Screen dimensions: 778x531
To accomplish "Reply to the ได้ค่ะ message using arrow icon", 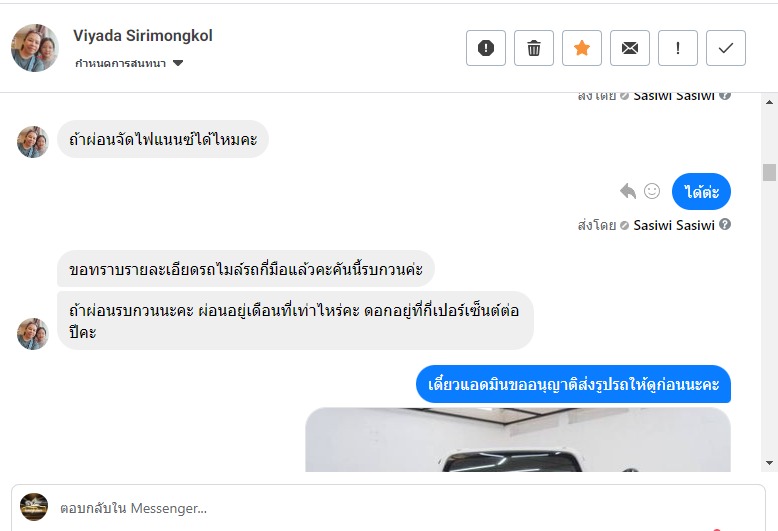I will tap(628, 191).
